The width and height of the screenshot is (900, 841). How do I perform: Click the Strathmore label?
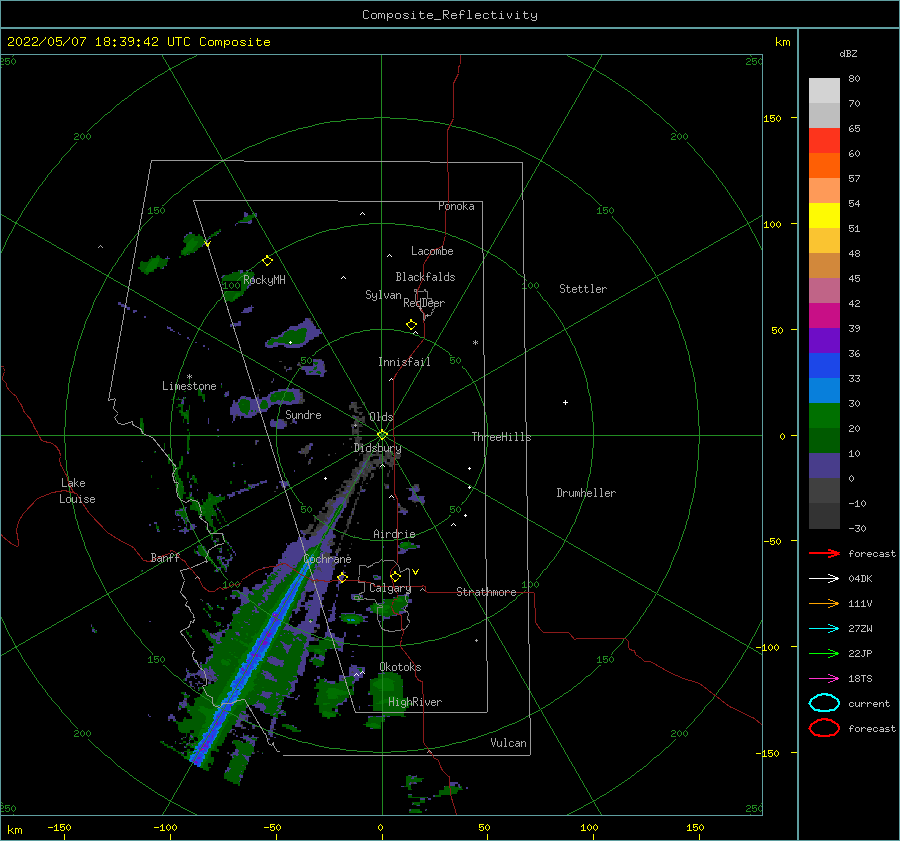point(486,592)
